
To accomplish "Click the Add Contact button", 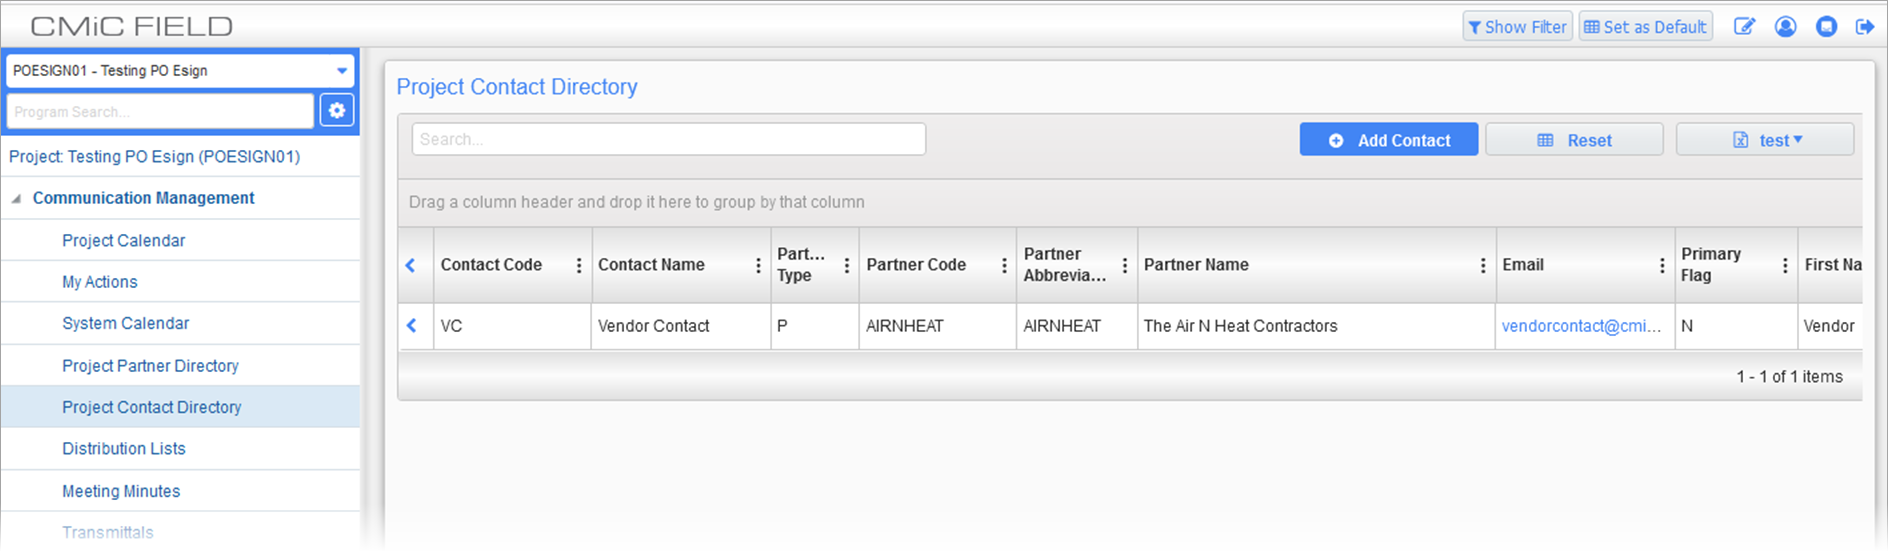I will (1389, 140).
